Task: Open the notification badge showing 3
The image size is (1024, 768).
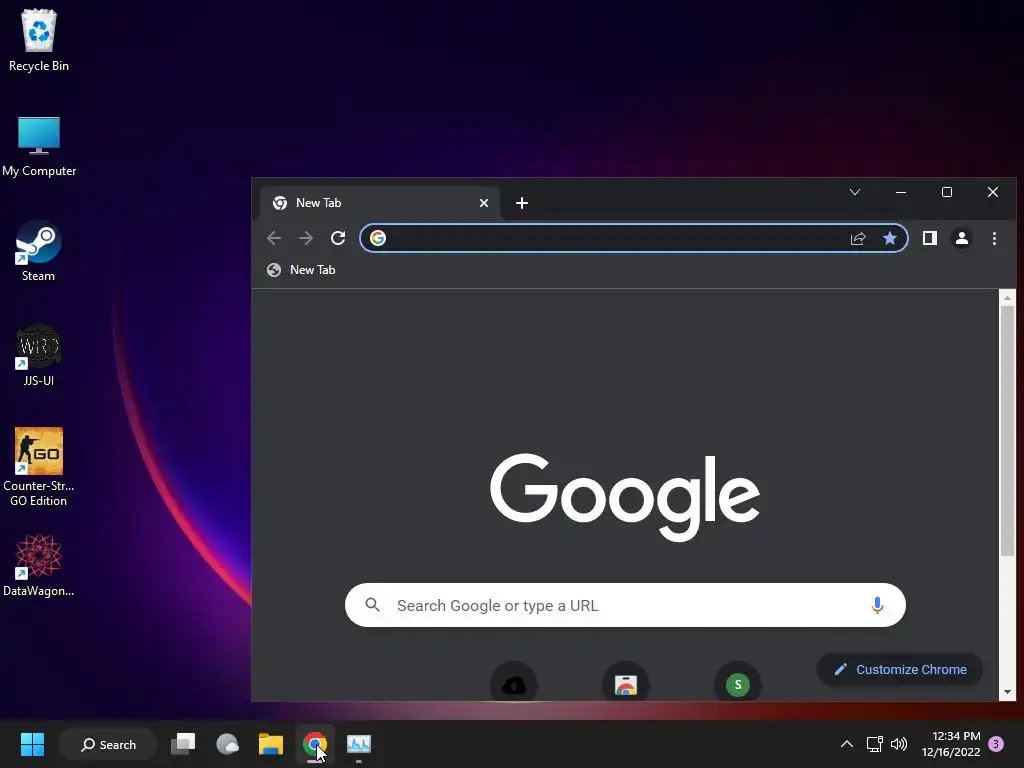Action: [x=996, y=744]
